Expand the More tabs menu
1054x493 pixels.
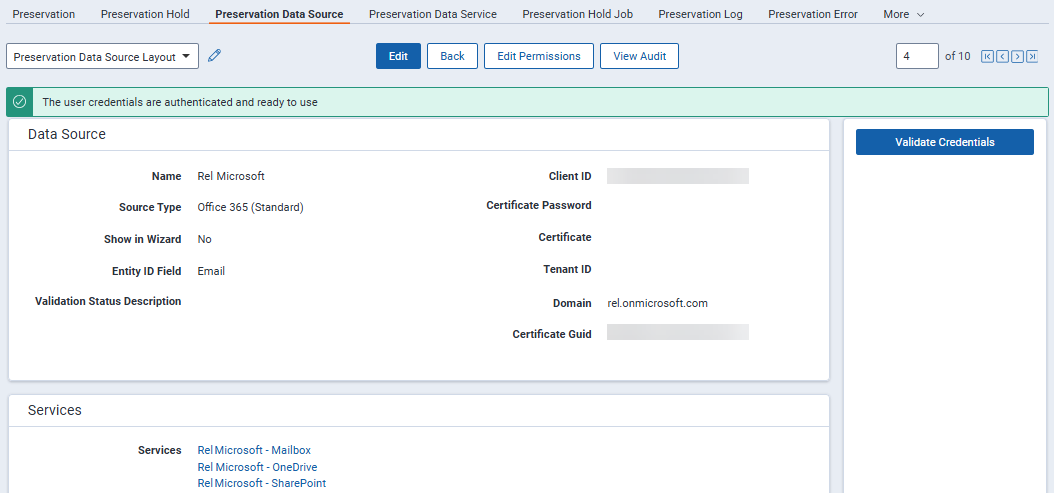point(903,14)
